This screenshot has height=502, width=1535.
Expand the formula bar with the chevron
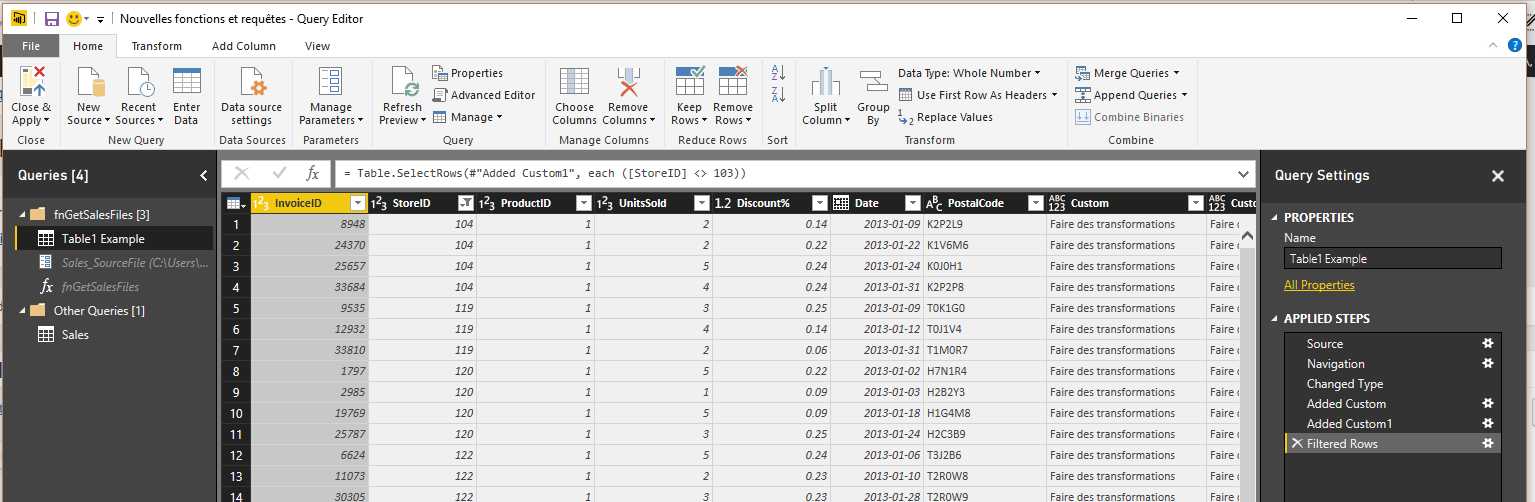[1244, 173]
